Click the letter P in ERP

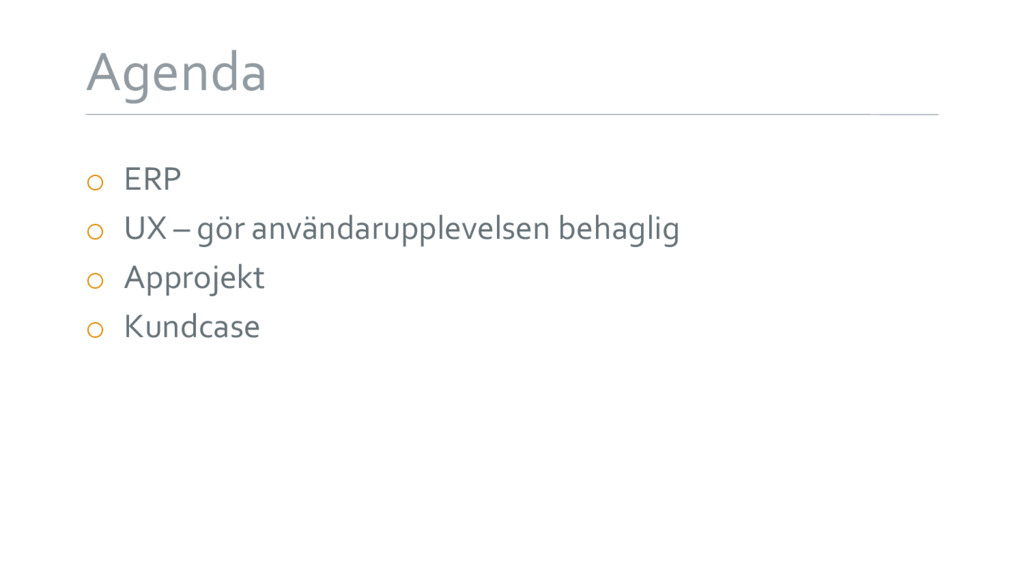click(172, 179)
